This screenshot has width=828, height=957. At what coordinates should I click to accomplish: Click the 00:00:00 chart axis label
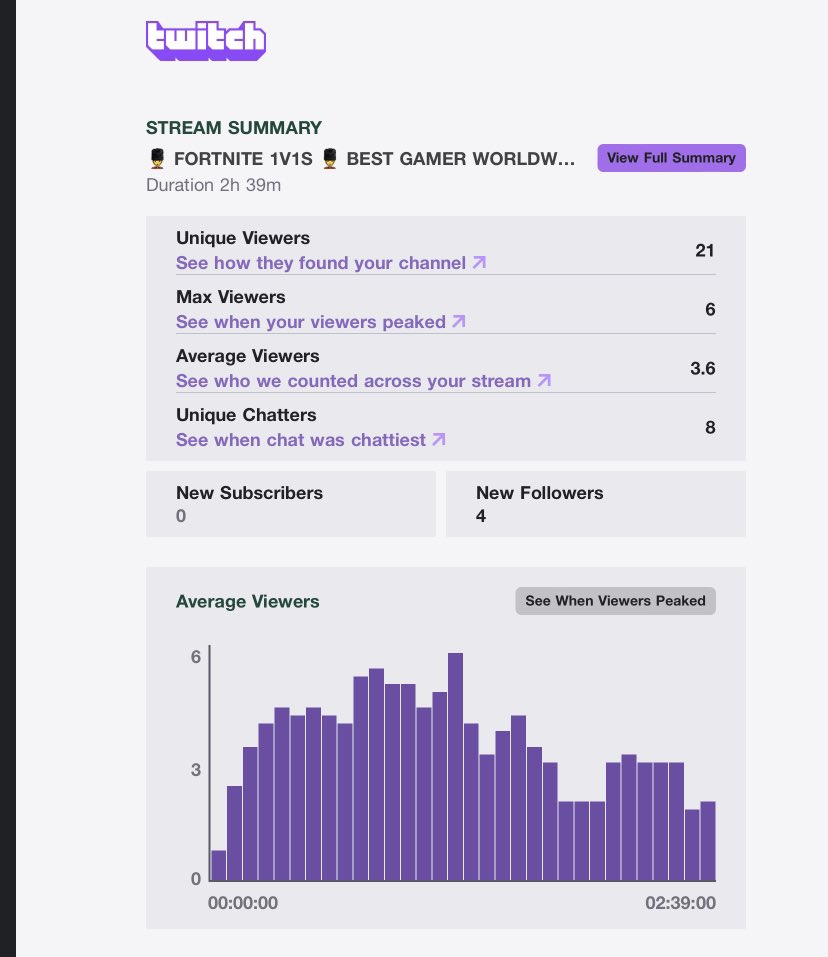coord(243,903)
